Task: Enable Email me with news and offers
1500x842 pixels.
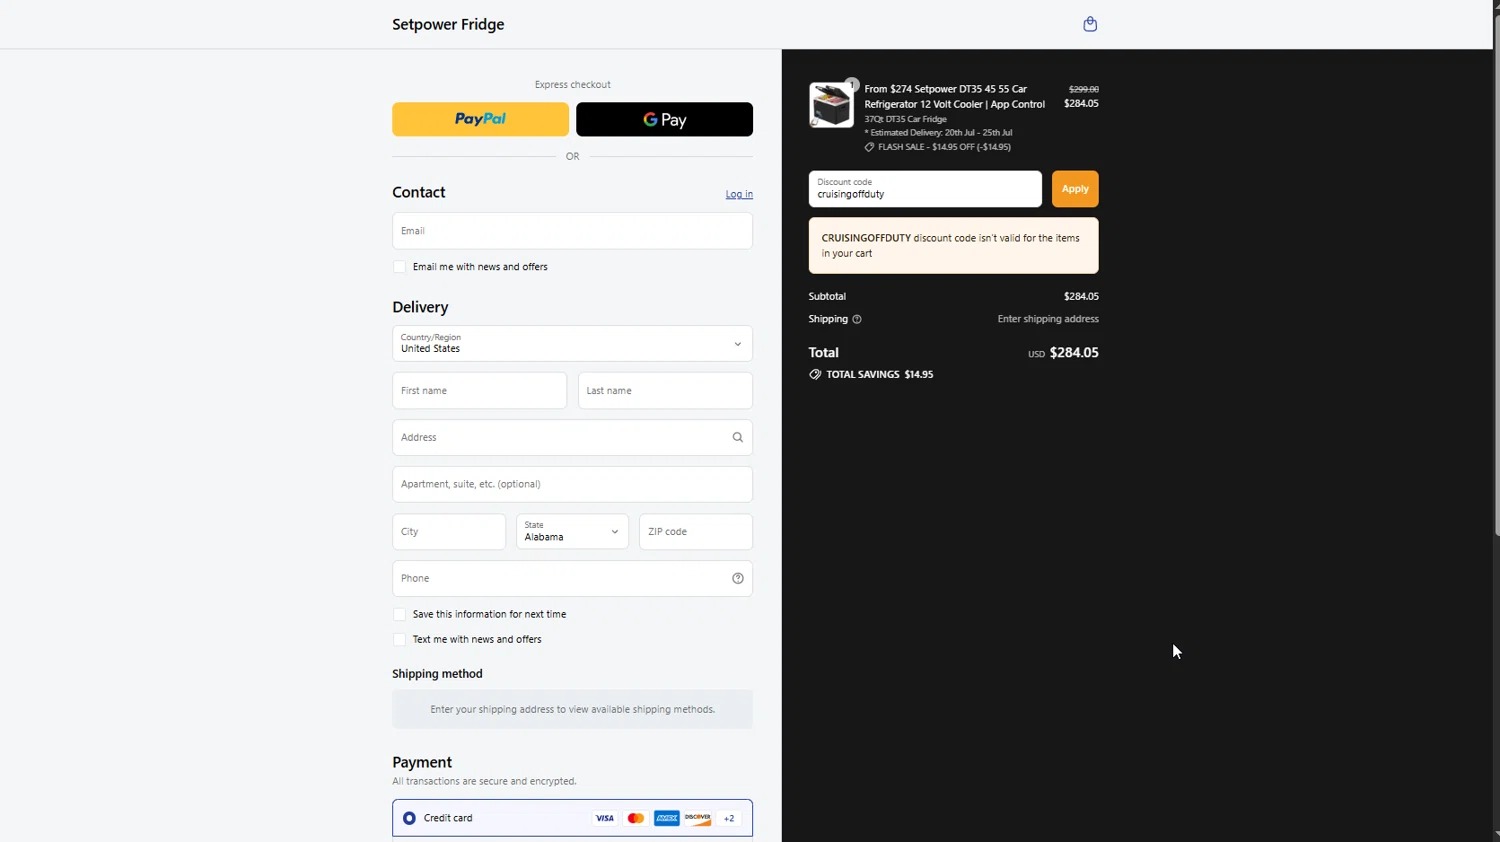Action: (400, 267)
